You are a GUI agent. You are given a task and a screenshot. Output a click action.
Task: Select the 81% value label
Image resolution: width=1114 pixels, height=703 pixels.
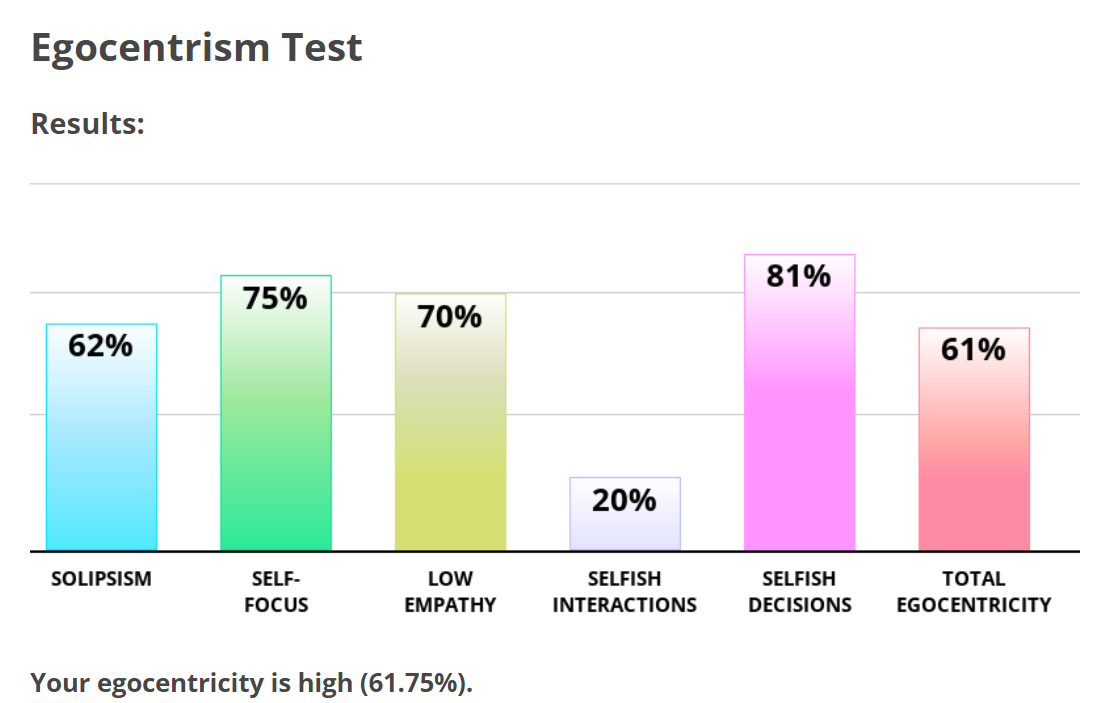coord(799,276)
